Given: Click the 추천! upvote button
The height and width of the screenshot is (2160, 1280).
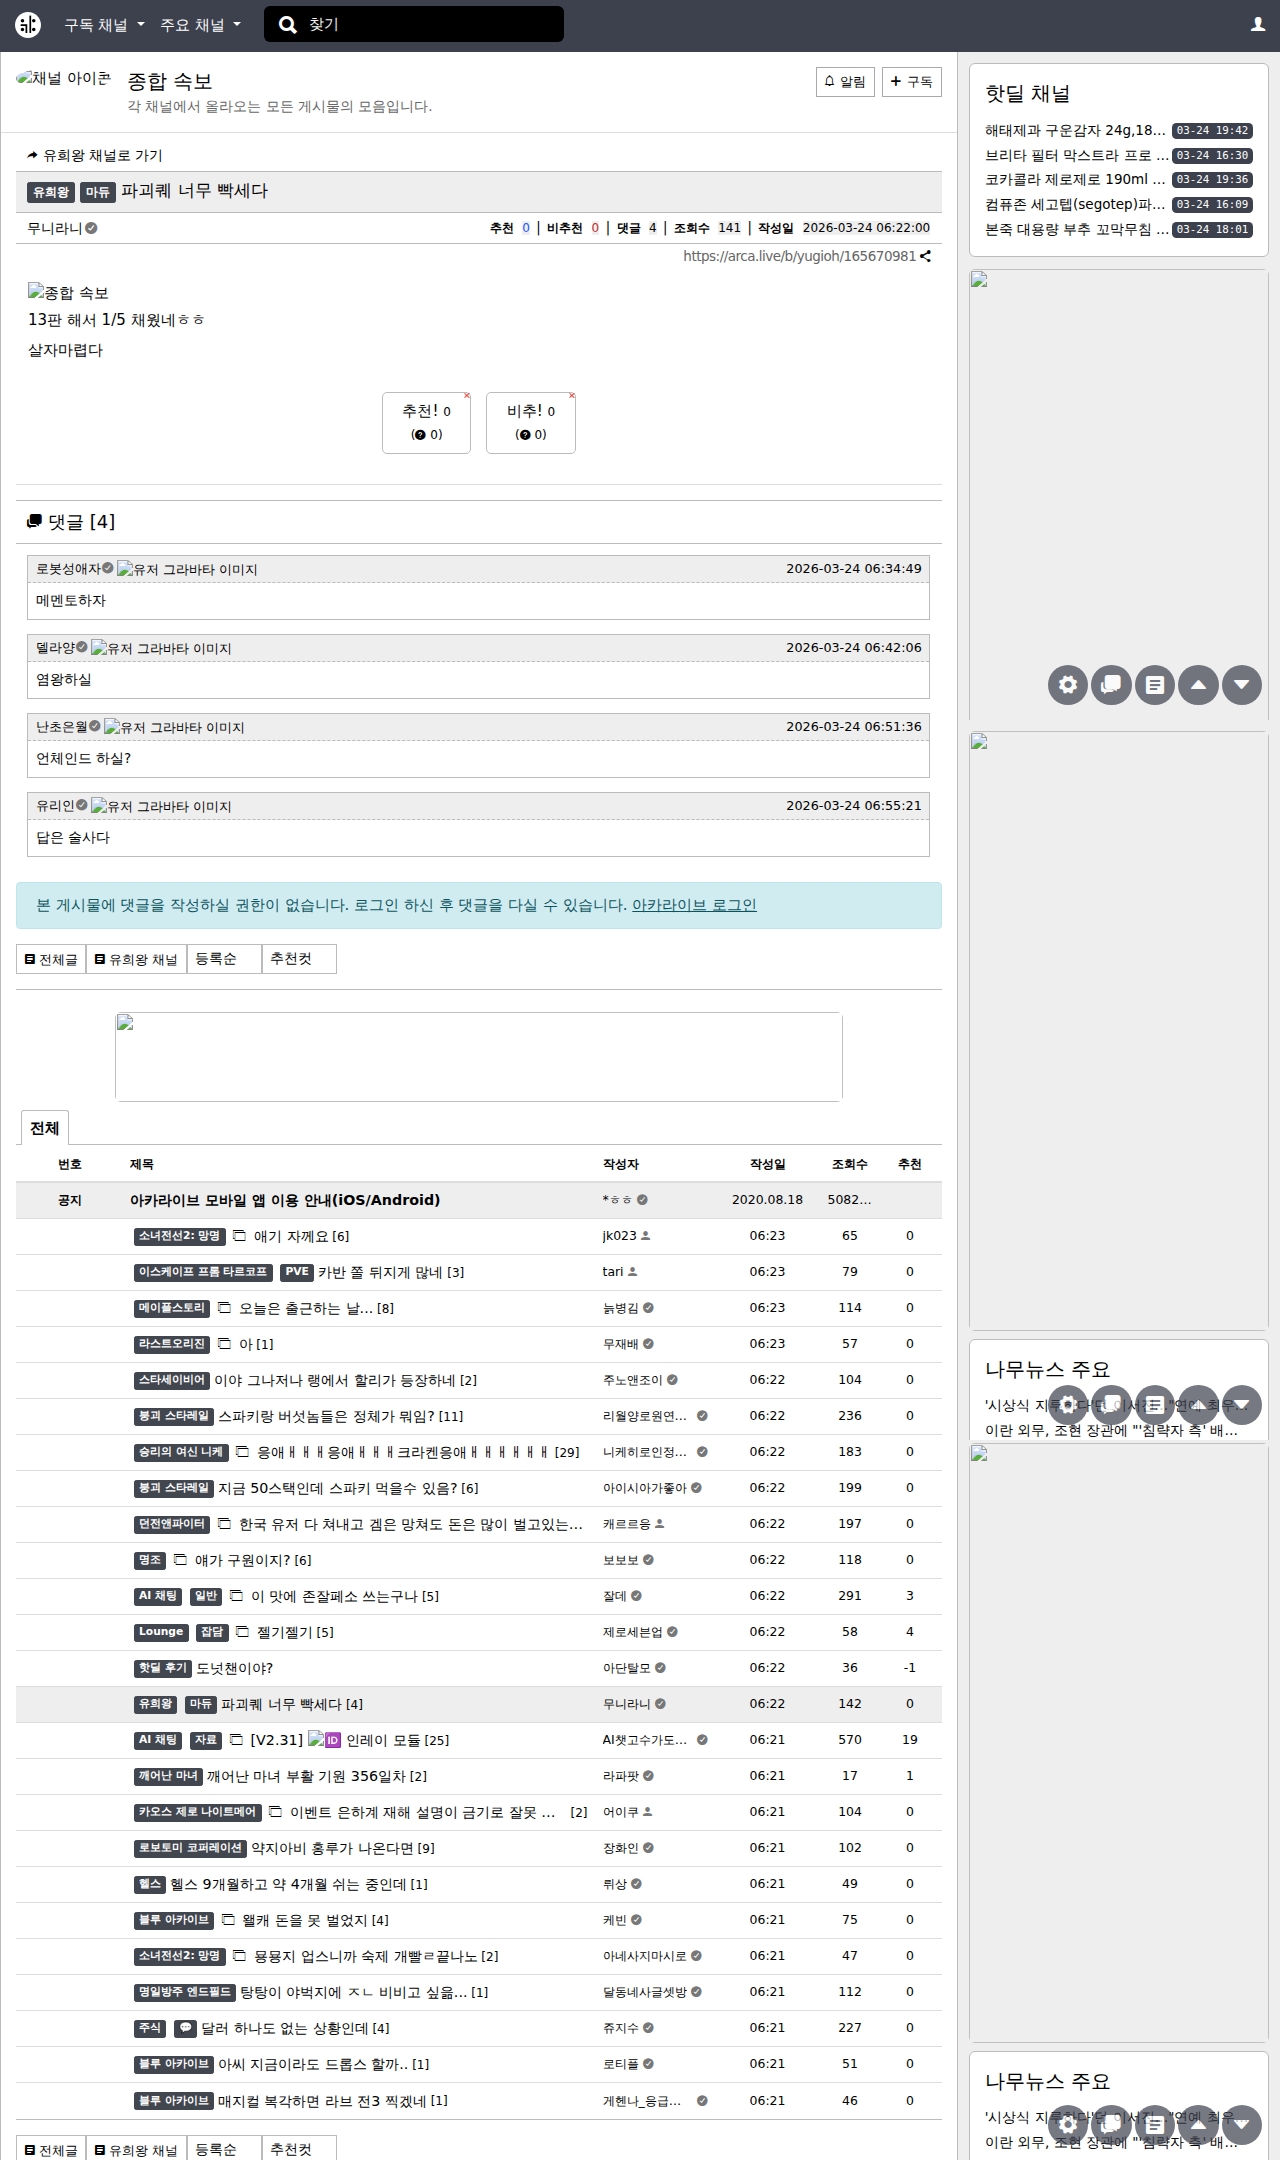Looking at the screenshot, I should [426, 422].
